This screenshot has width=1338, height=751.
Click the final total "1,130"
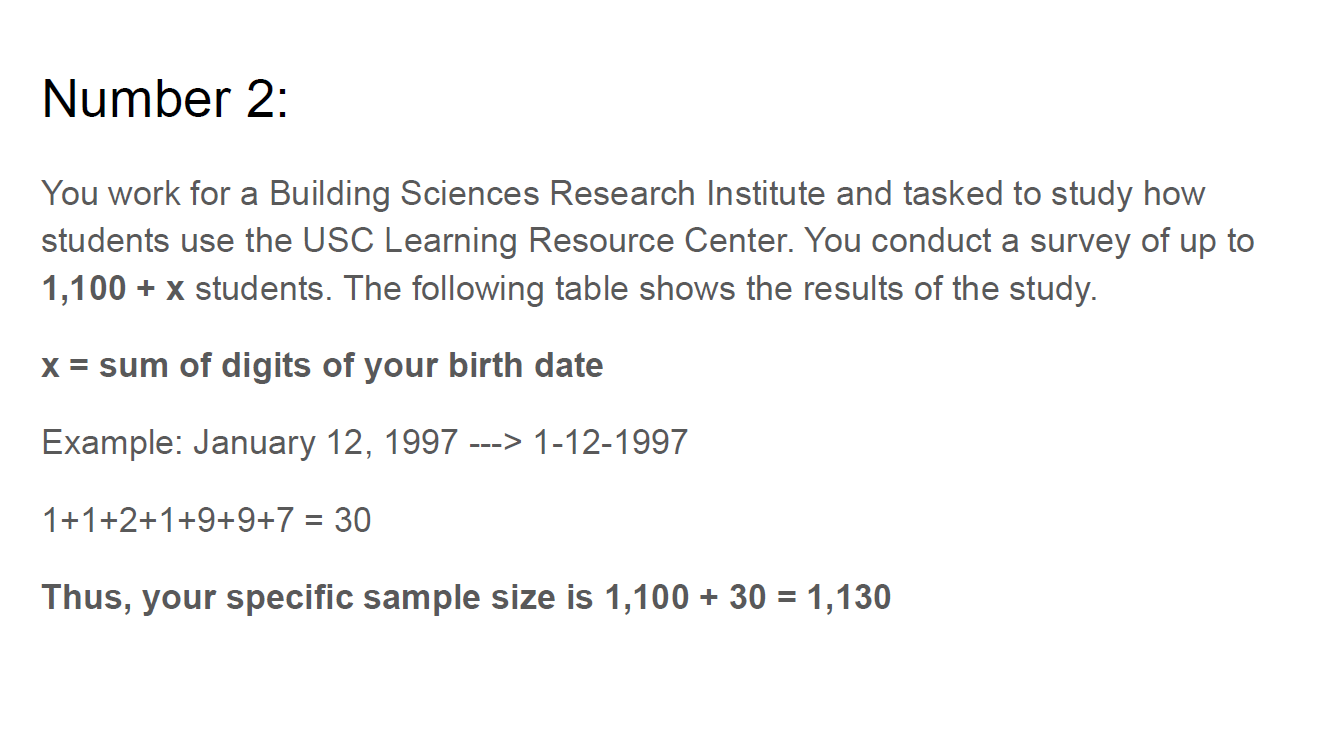pyautogui.click(x=848, y=598)
